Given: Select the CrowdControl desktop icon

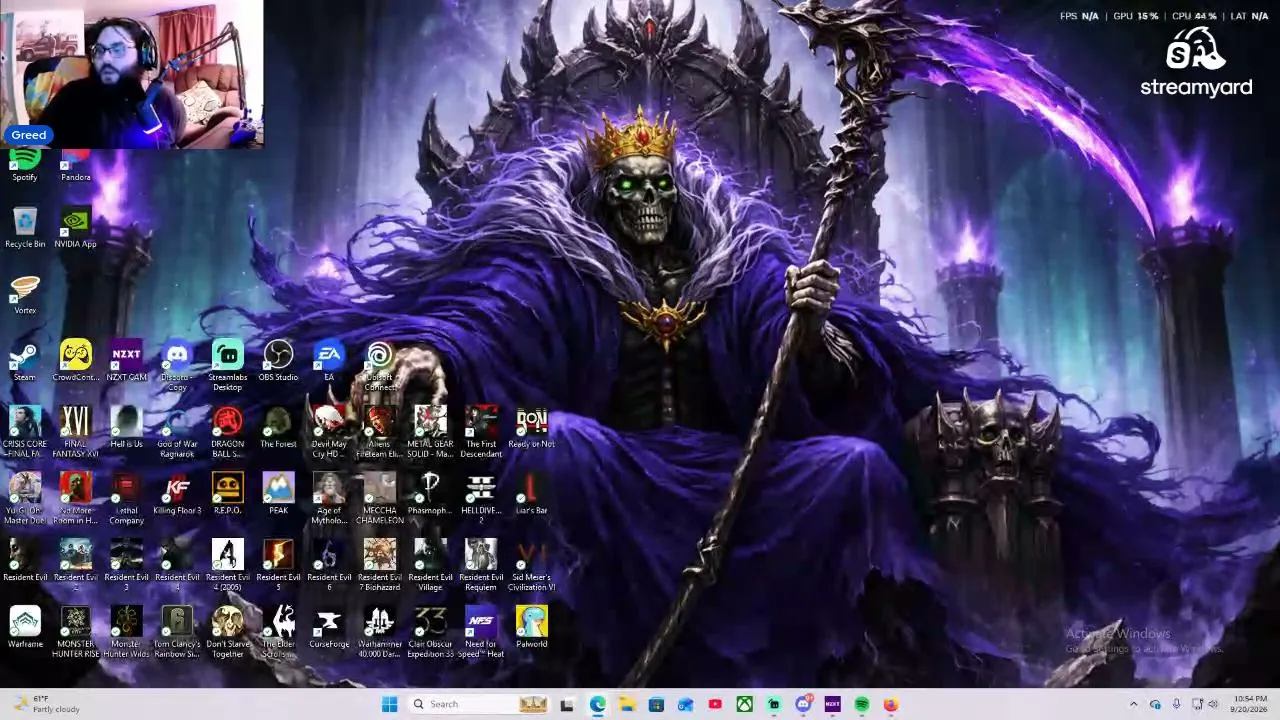Looking at the screenshot, I should click(x=76, y=361).
